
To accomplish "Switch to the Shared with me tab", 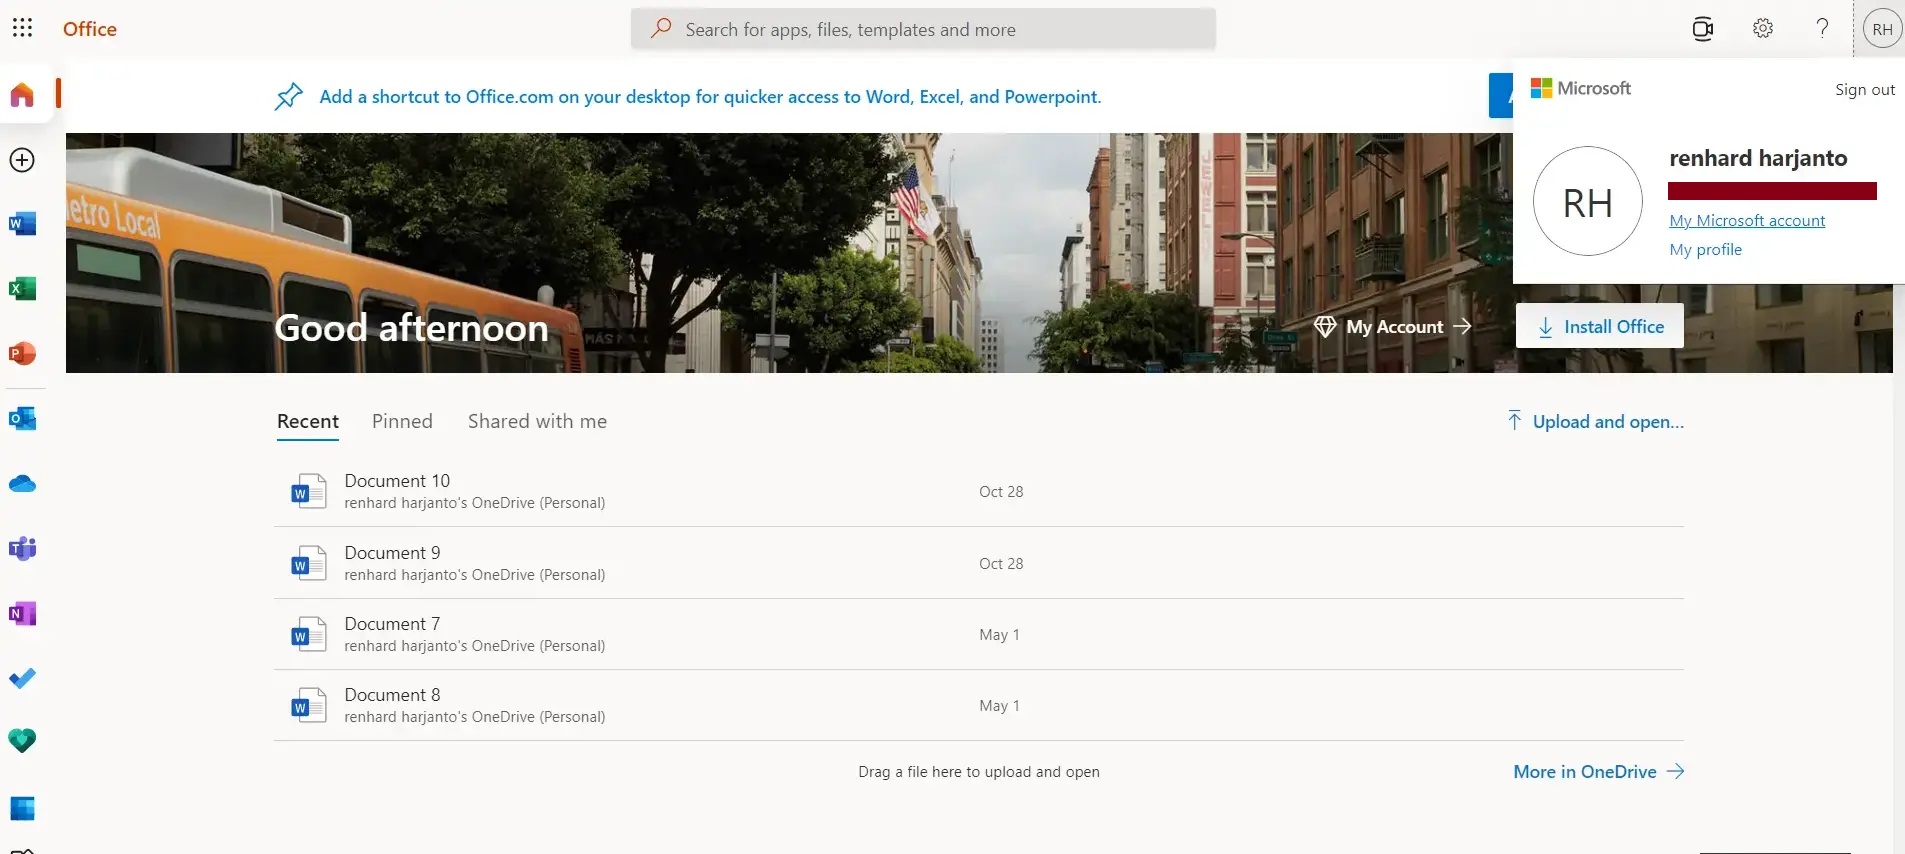I will pos(537,422).
